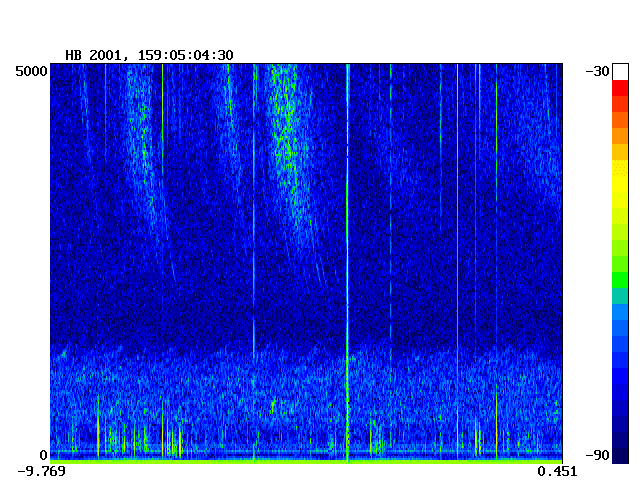Click the "-90" colorbar label
The width and height of the screenshot is (640, 480).
pos(597,455)
